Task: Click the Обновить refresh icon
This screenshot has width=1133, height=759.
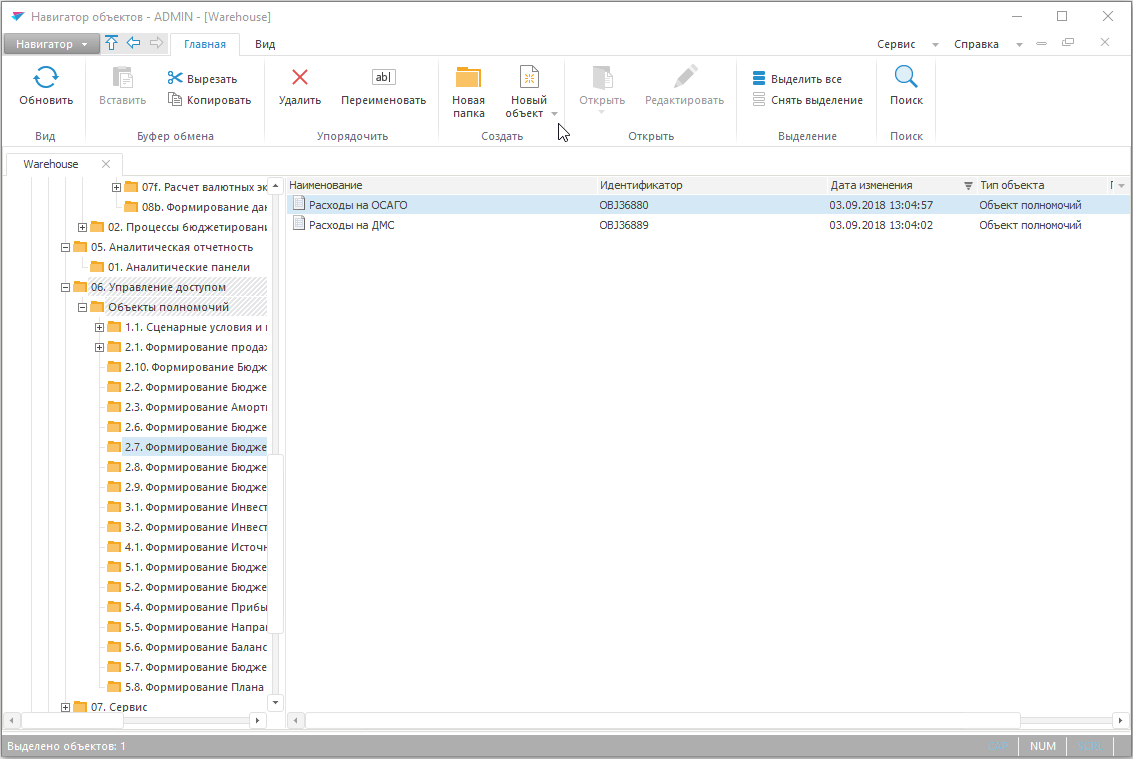Action: [x=46, y=78]
